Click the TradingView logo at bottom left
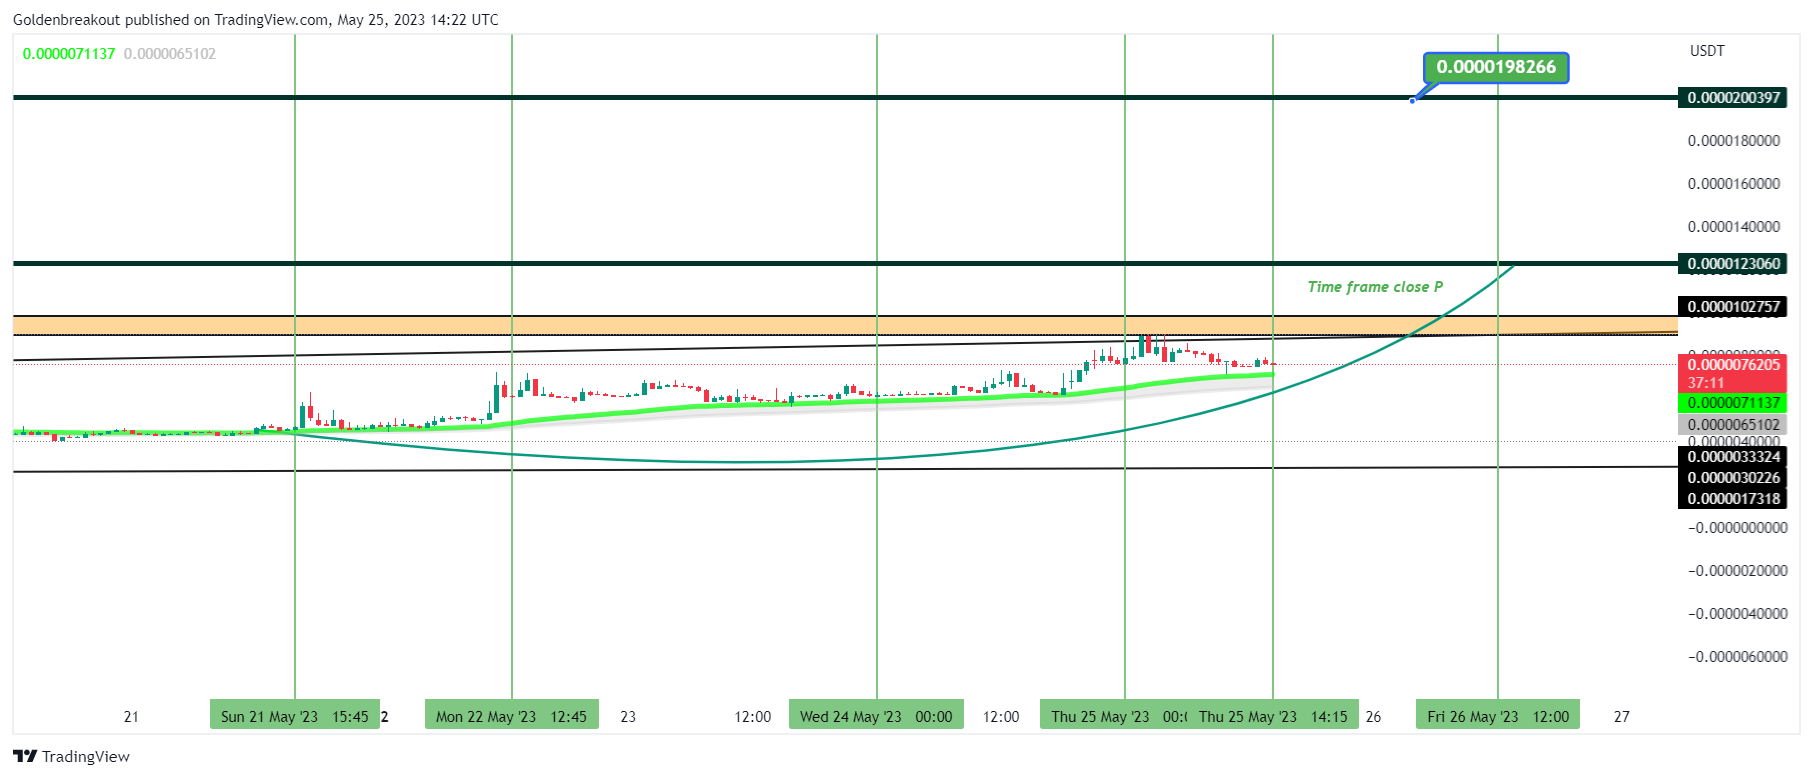Image resolution: width=1813 pixels, height=778 pixels. pos(71,756)
